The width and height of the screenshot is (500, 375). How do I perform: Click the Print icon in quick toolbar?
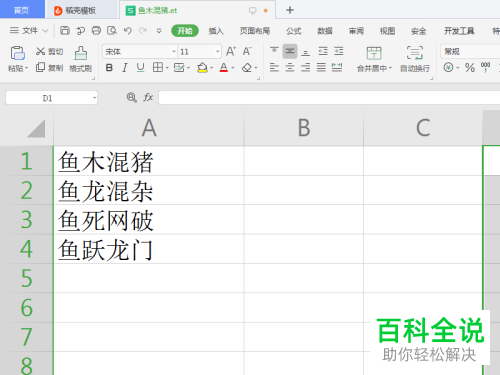(x=96, y=31)
